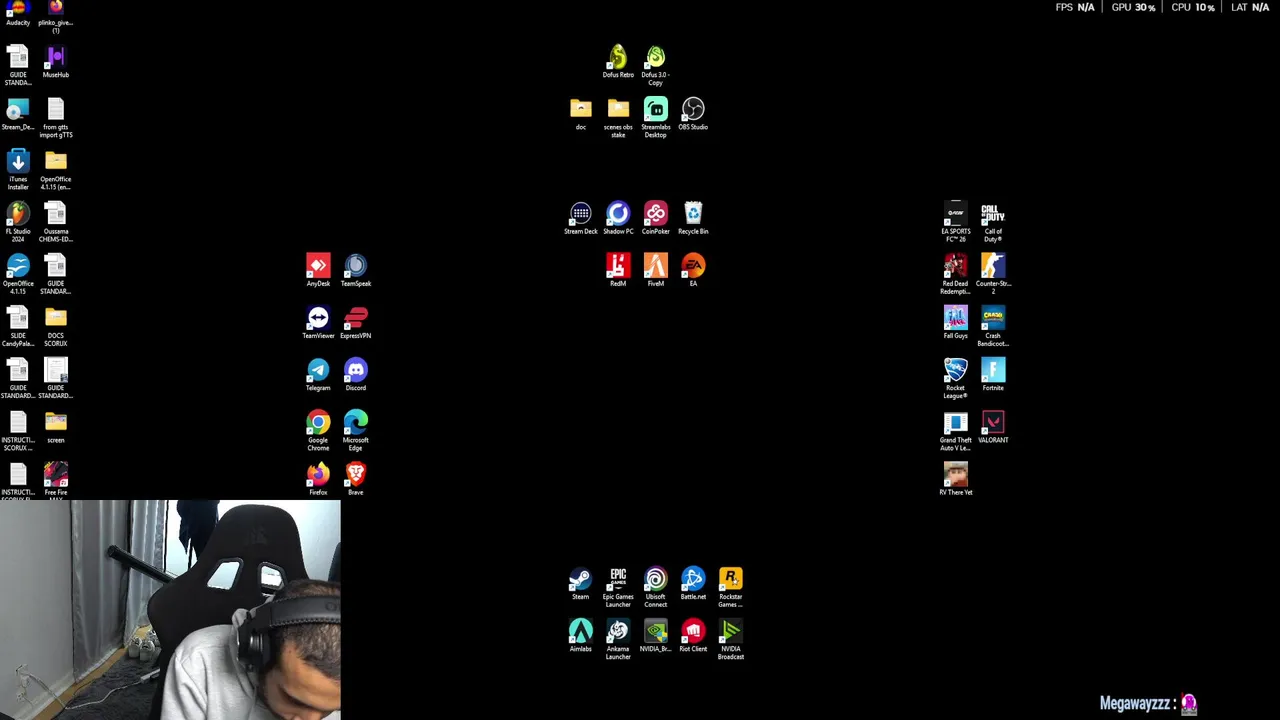This screenshot has width=1280, height=720.
Task: Open the TeamViewer shortcut
Action: coord(318,323)
